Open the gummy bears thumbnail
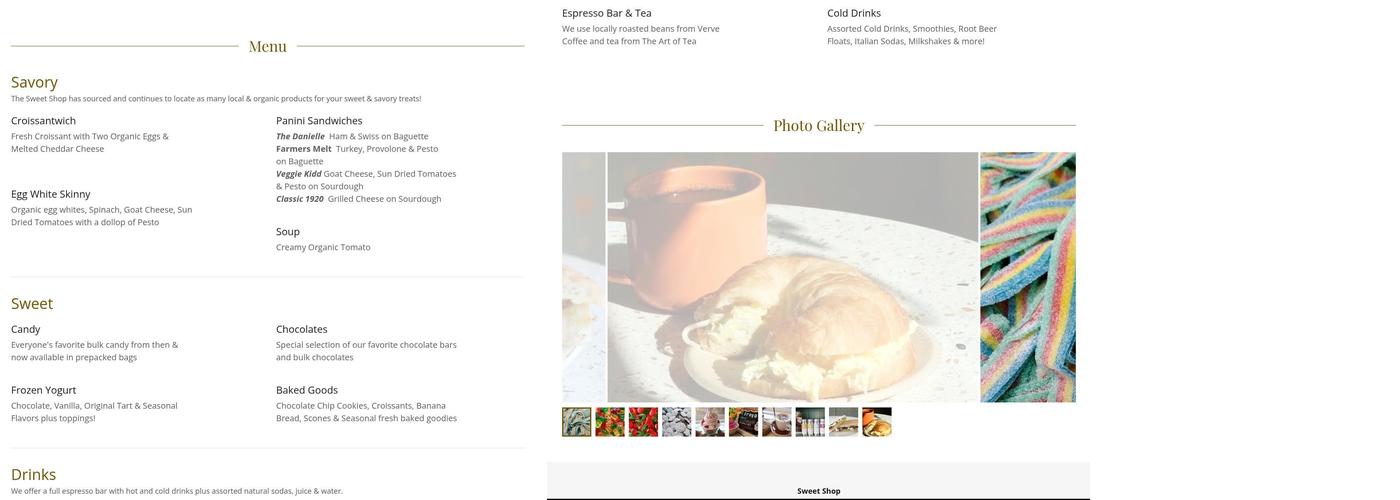This screenshot has height=500, width=1400. (x=610, y=422)
